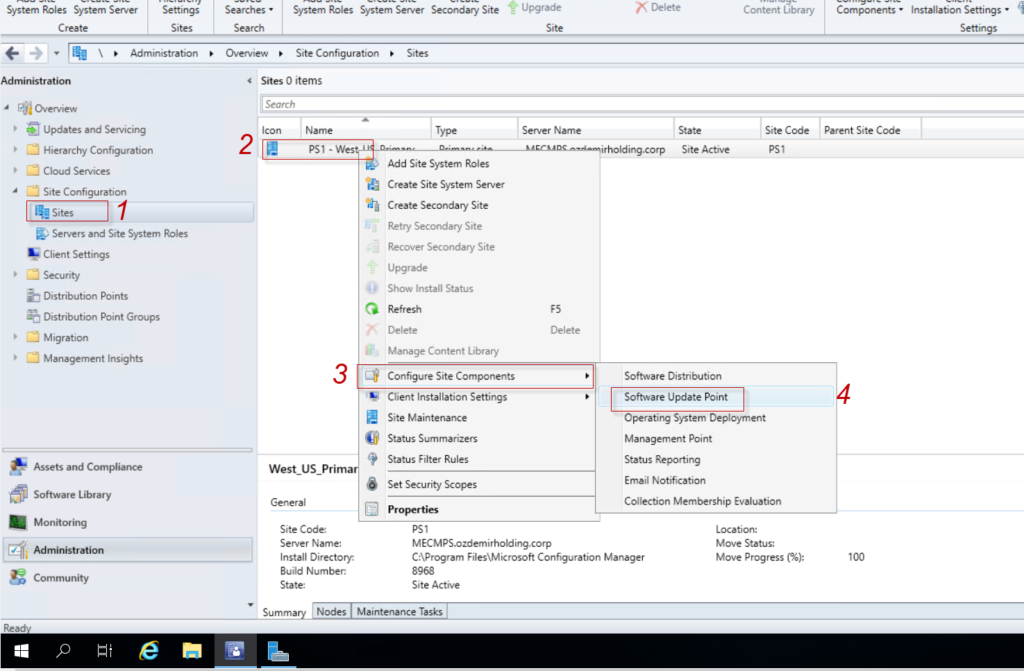
Task: Click the Site Maintenance icon
Action: coord(372,417)
